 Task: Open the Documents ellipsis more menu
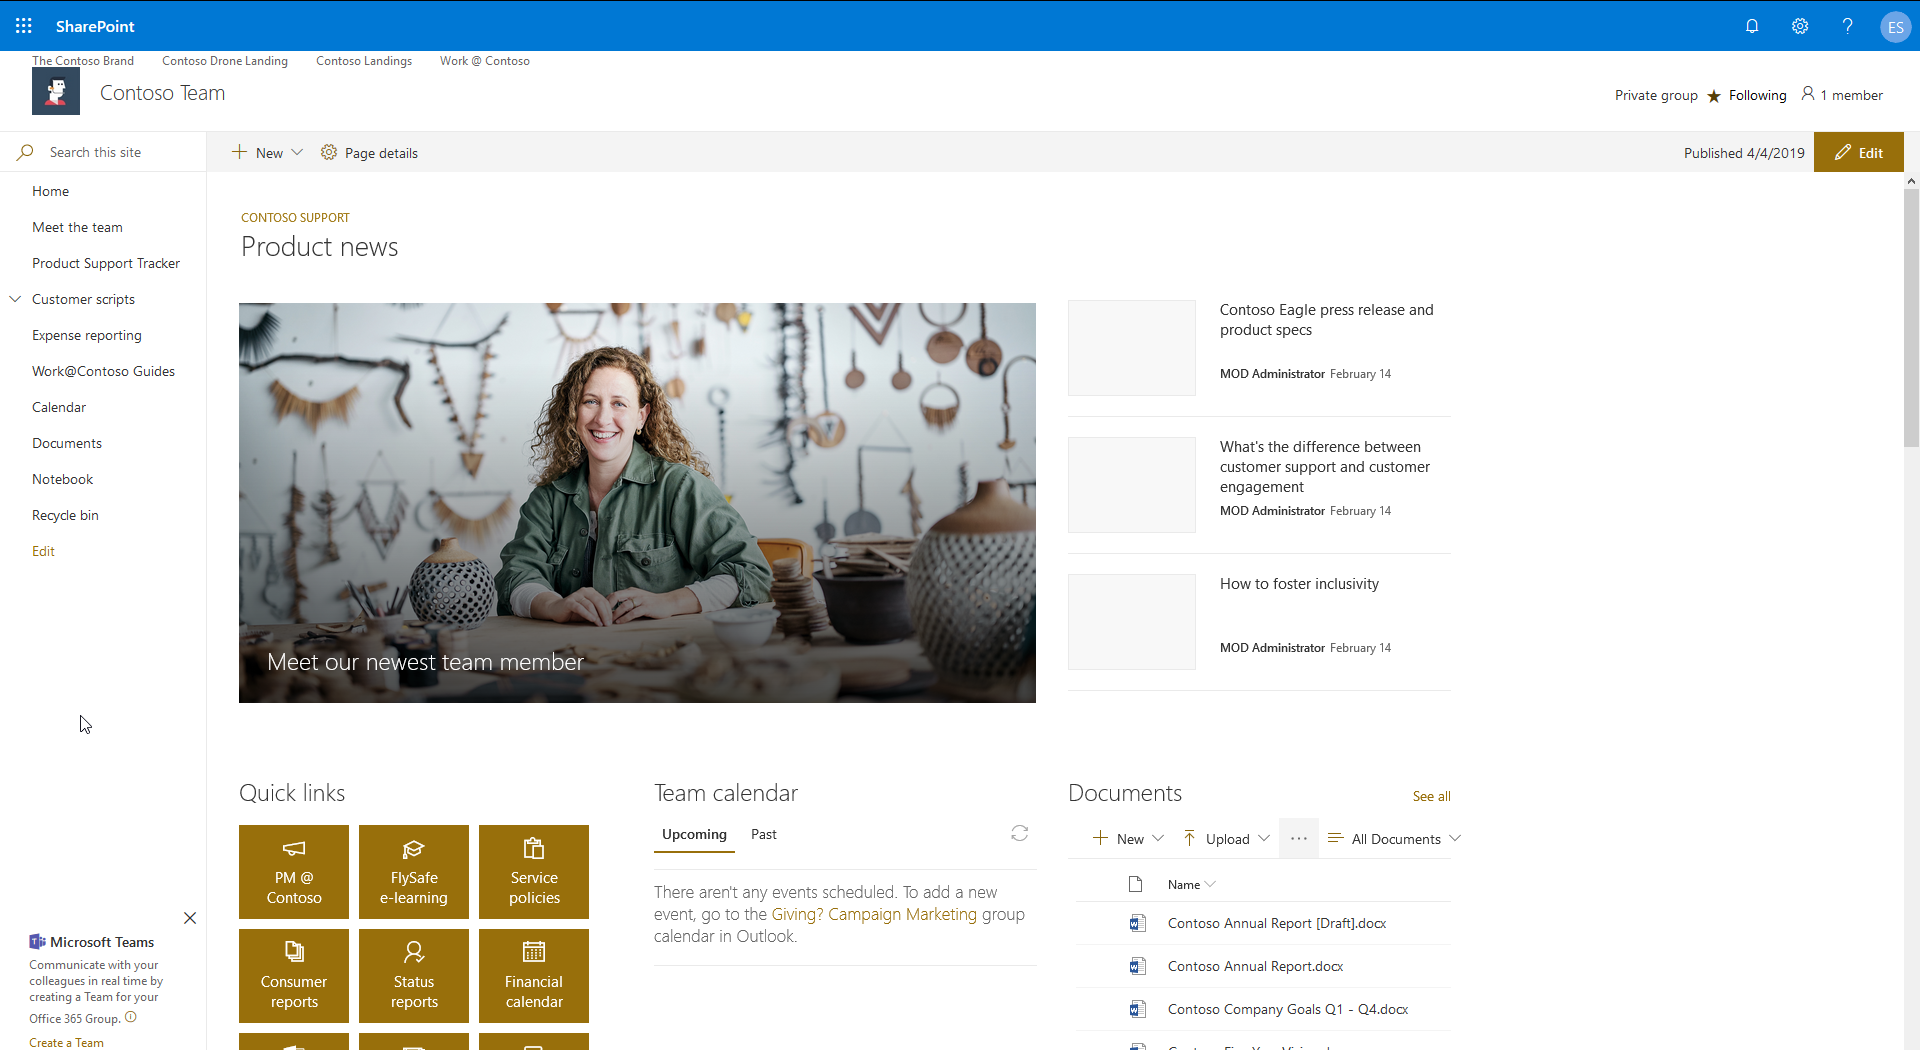tap(1299, 838)
